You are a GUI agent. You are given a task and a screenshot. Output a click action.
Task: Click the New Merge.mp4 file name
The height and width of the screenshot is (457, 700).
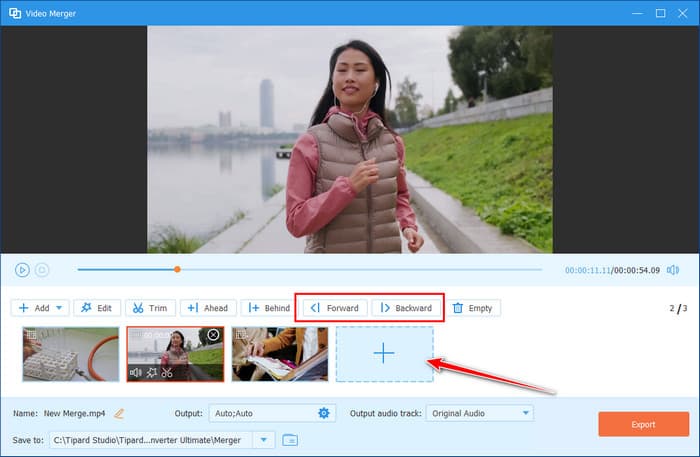pyautogui.click(x=75, y=414)
